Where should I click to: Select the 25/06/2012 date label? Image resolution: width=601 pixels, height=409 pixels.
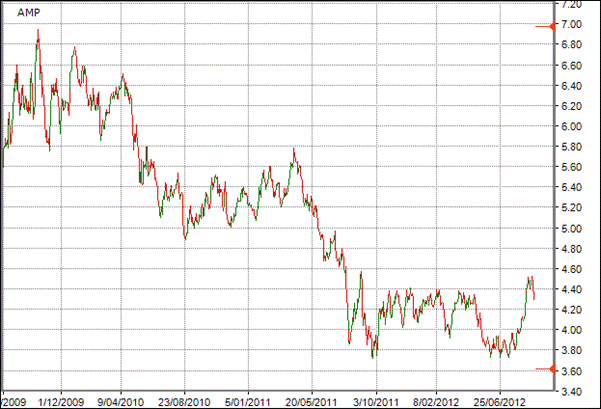coord(502,399)
